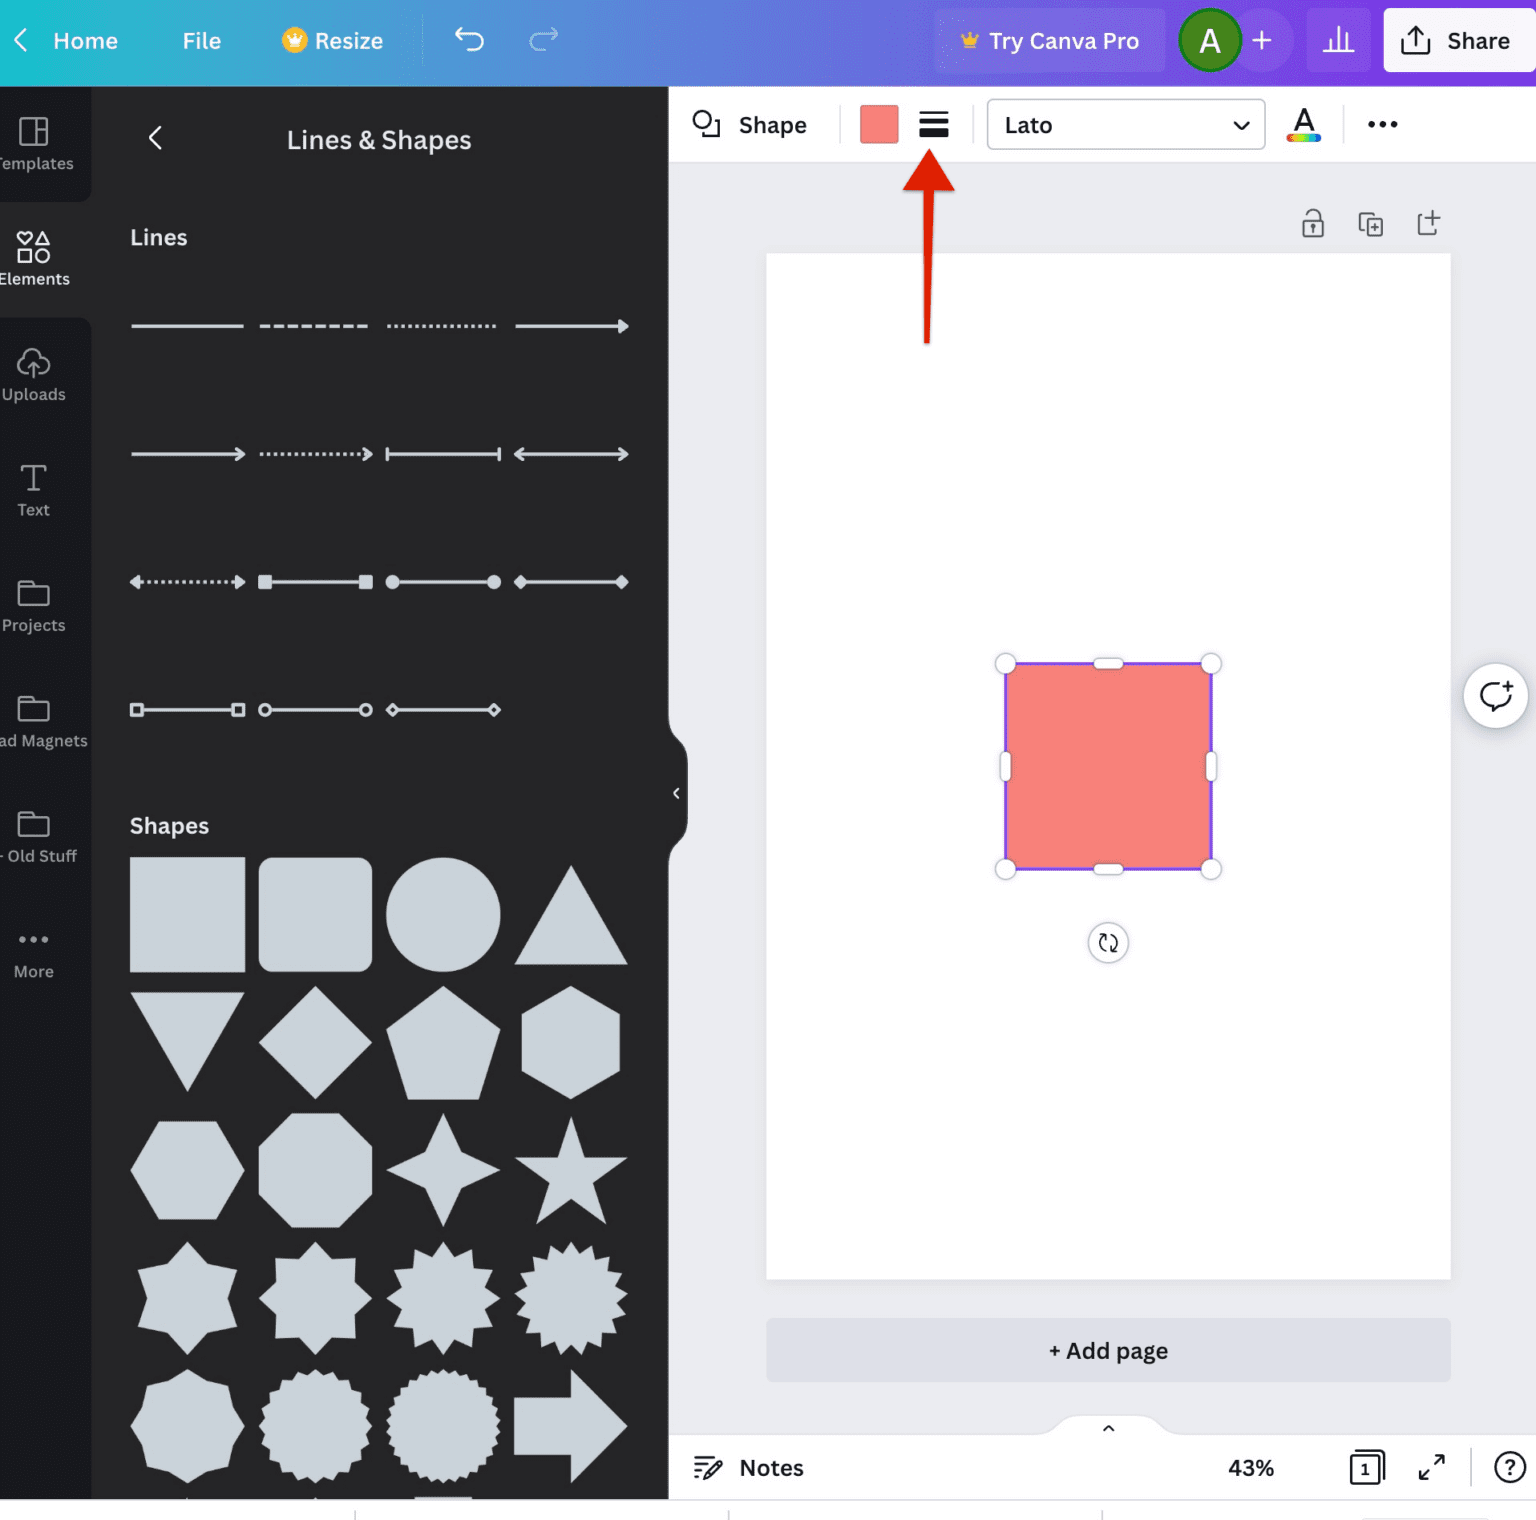Image resolution: width=1536 pixels, height=1520 pixels.
Task: Open the Resize menu
Action: point(332,40)
